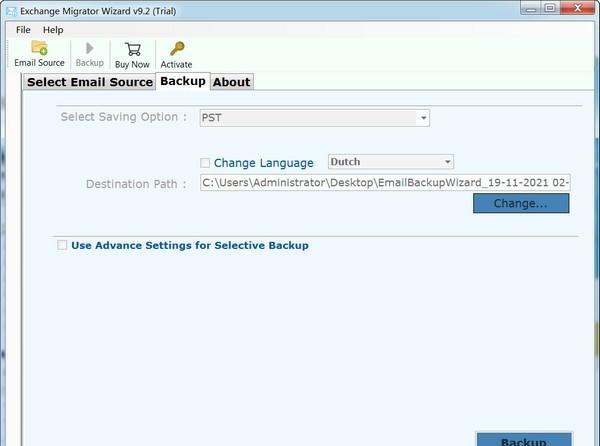Close the Exchange Migrator Wizard window

577,8
